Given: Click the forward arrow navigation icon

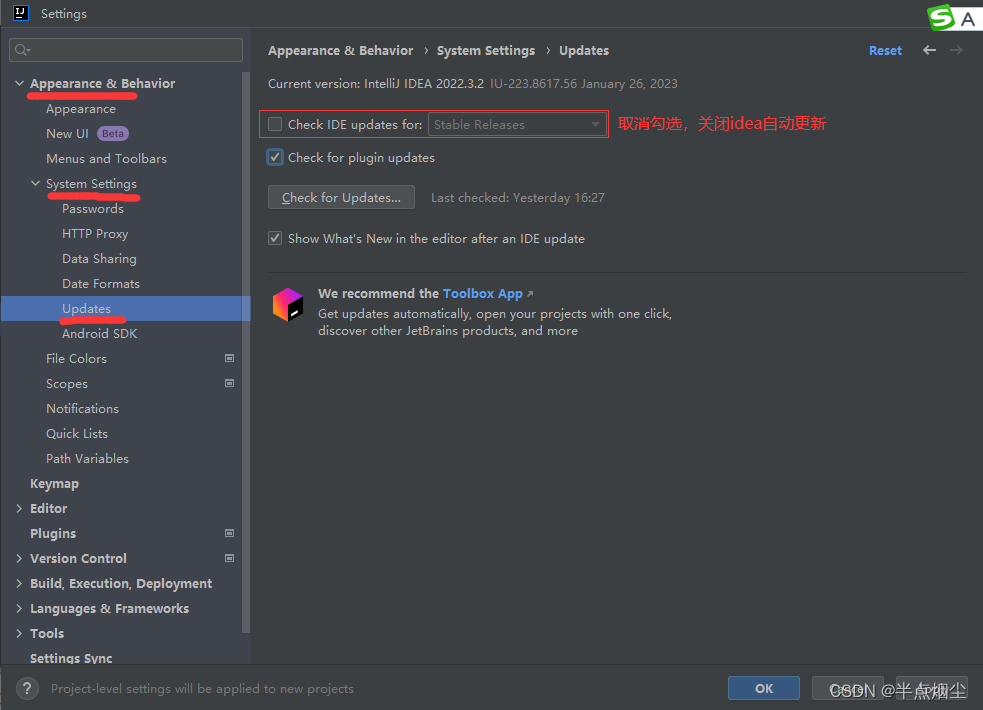Looking at the screenshot, I should click(956, 50).
